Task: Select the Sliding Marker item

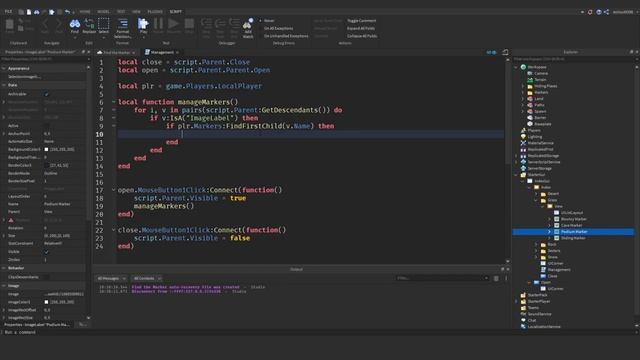Action: [x=573, y=238]
